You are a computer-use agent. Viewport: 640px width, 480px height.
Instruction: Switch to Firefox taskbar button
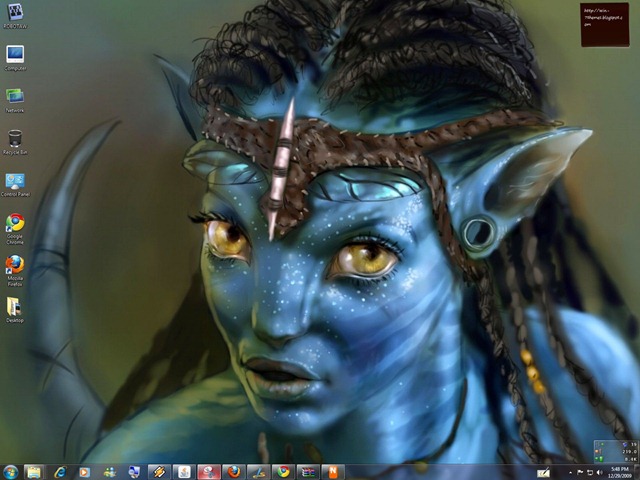point(234,472)
